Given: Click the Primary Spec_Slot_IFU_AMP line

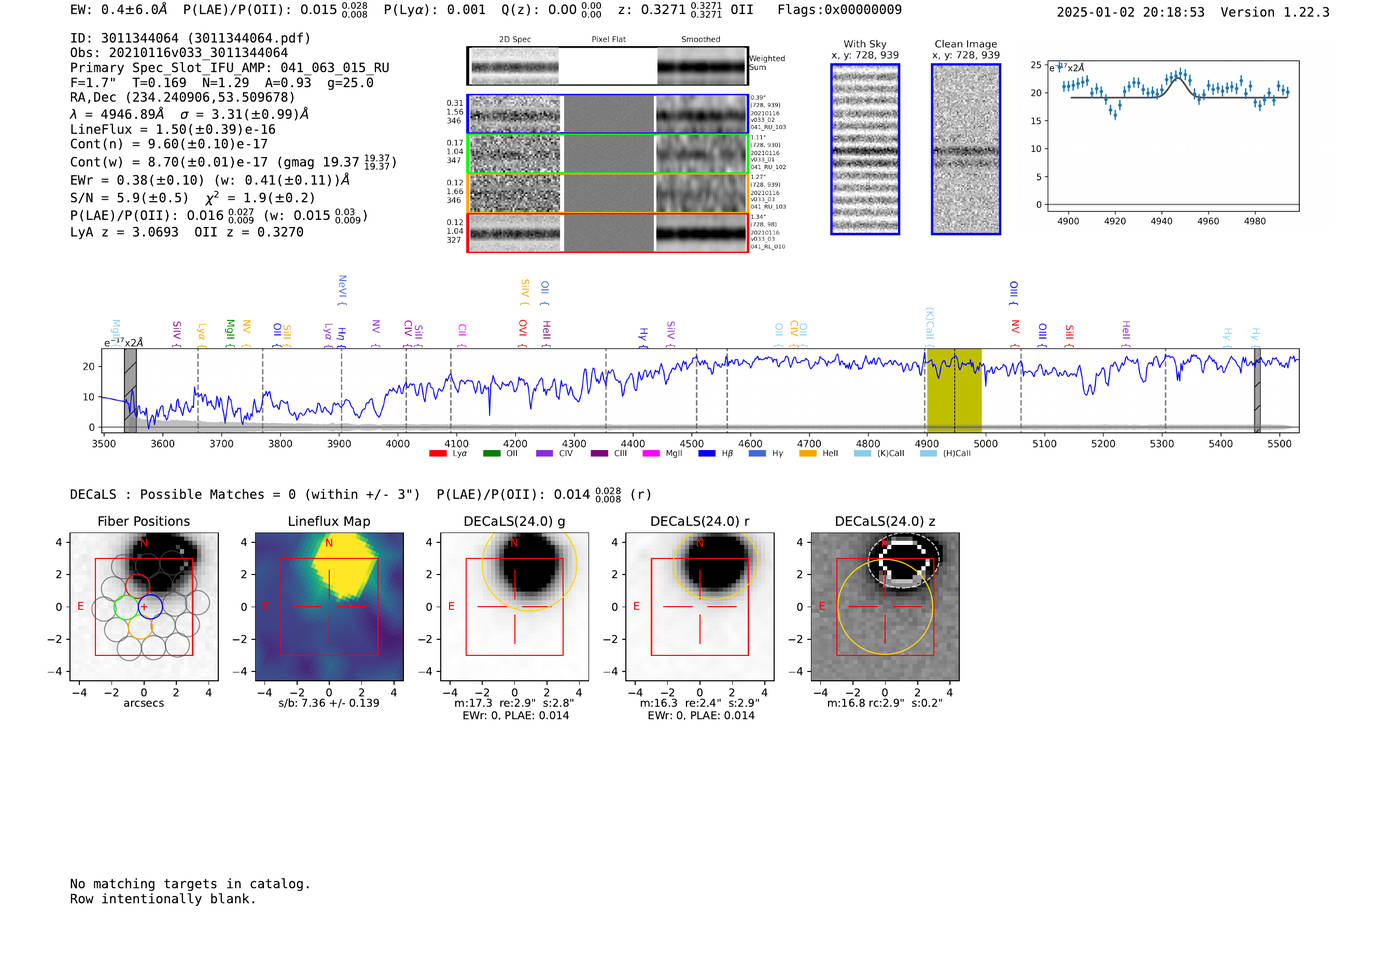Looking at the screenshot, I should pyautogui.click(x=230, y=68).
